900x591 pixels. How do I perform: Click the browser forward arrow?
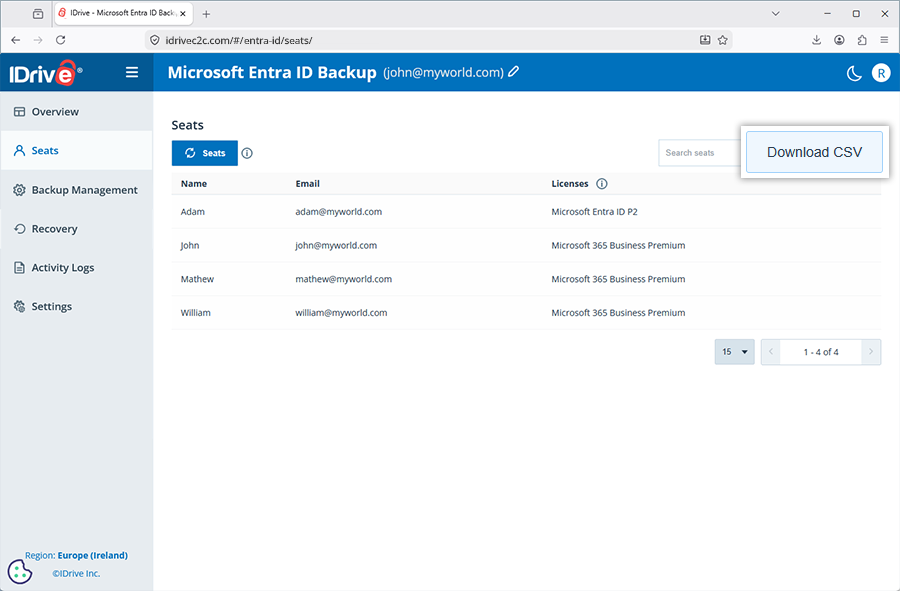(38, 40)
